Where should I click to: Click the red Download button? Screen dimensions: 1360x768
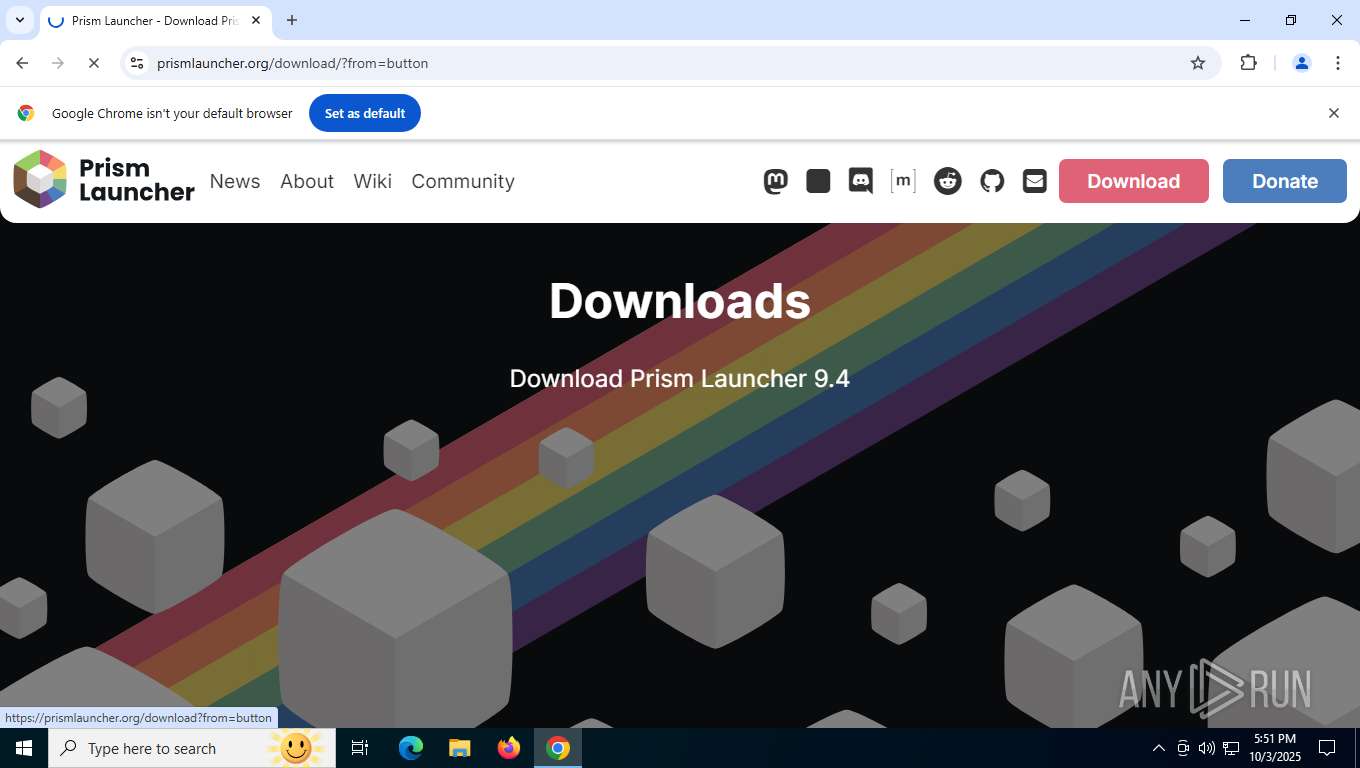point(1134,181)
